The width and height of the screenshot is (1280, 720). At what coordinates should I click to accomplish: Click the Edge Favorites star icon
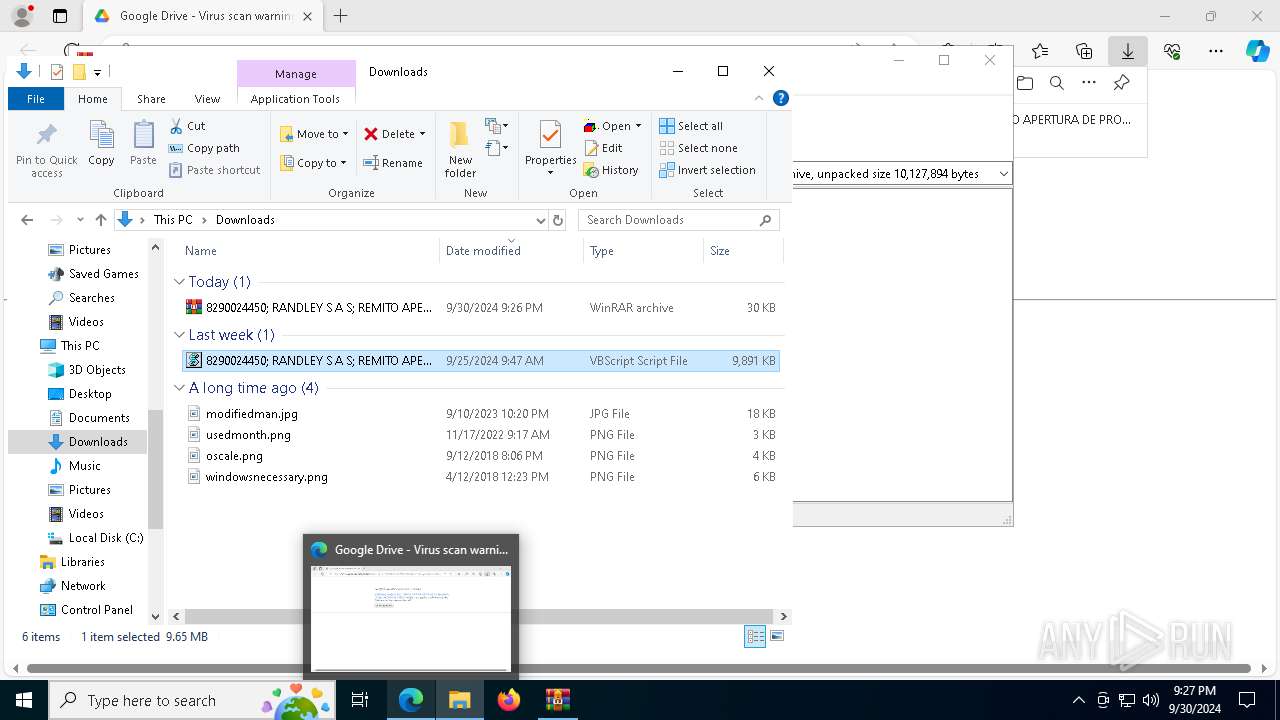1040,51
